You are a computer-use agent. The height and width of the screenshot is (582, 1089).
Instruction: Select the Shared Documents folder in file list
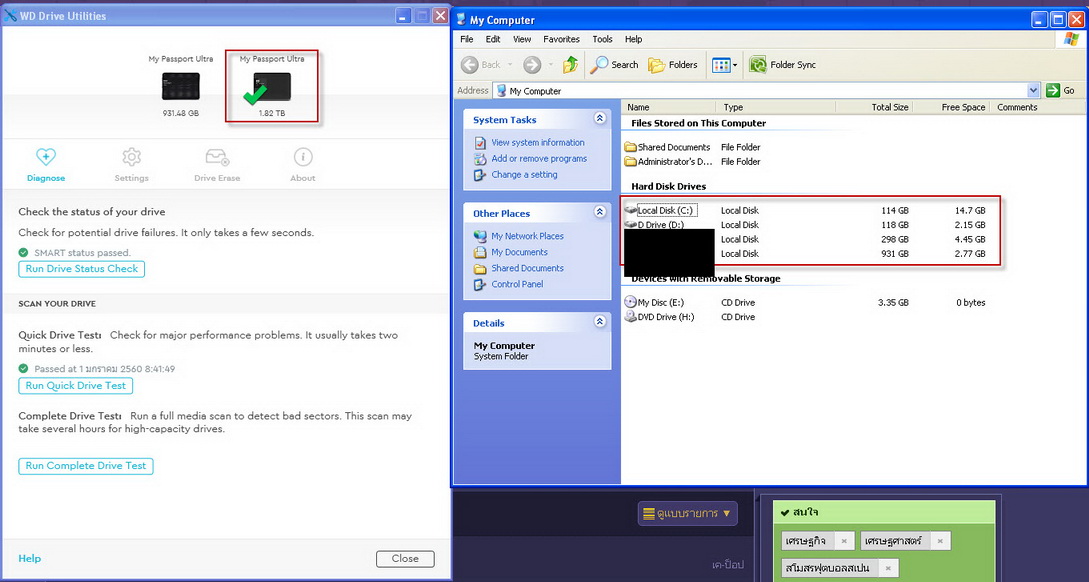pos(667,147)
